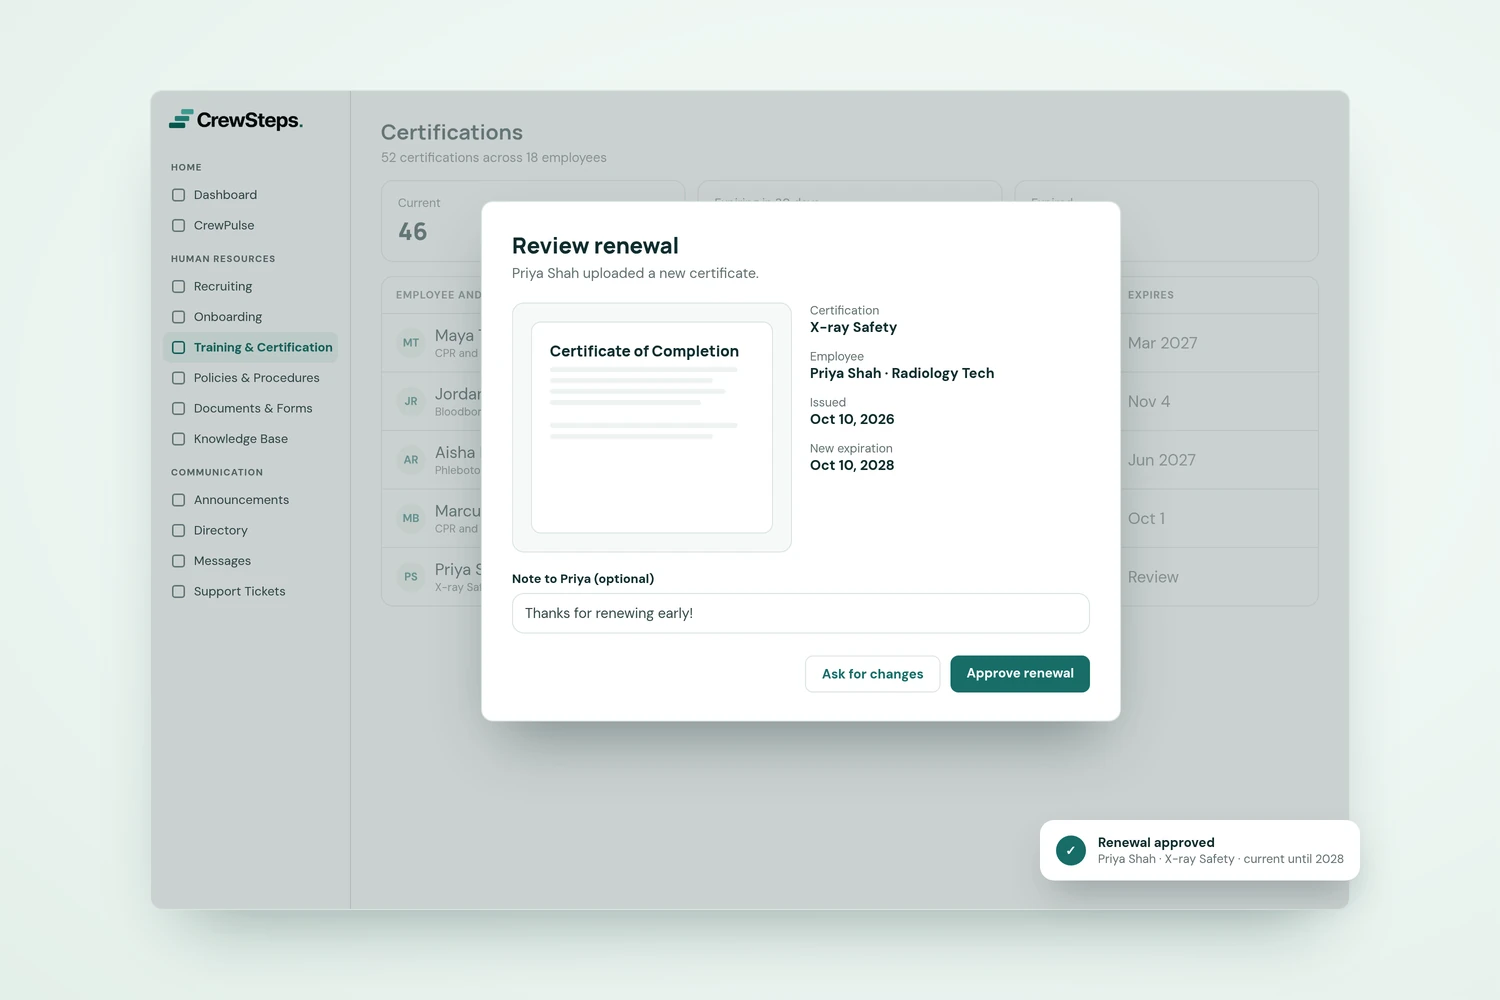Click the X-ray Safety certification value

[853, 327]
